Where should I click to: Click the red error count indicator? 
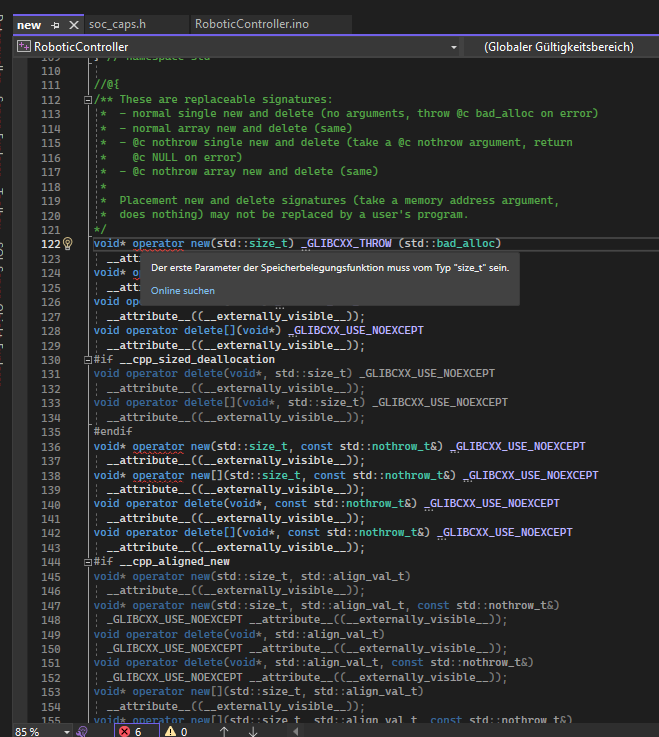pyautogui.click(x=131, y=731)
